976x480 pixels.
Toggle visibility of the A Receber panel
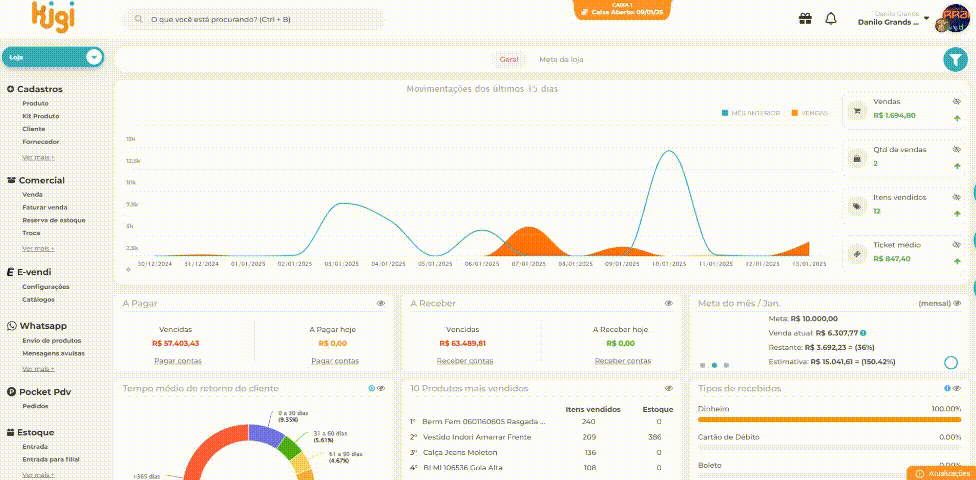coord(669,303)
